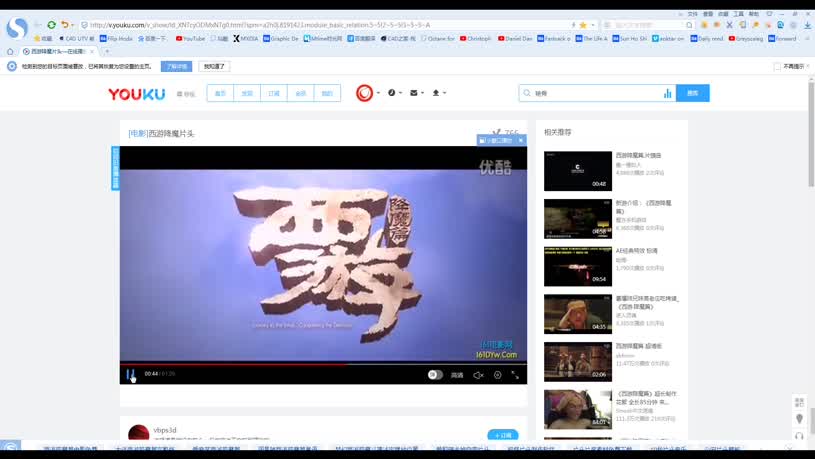This screenshot has width=815, height=459.
Task: Click the last Youku nav tab 我的
Action: [x=327, y=94]
